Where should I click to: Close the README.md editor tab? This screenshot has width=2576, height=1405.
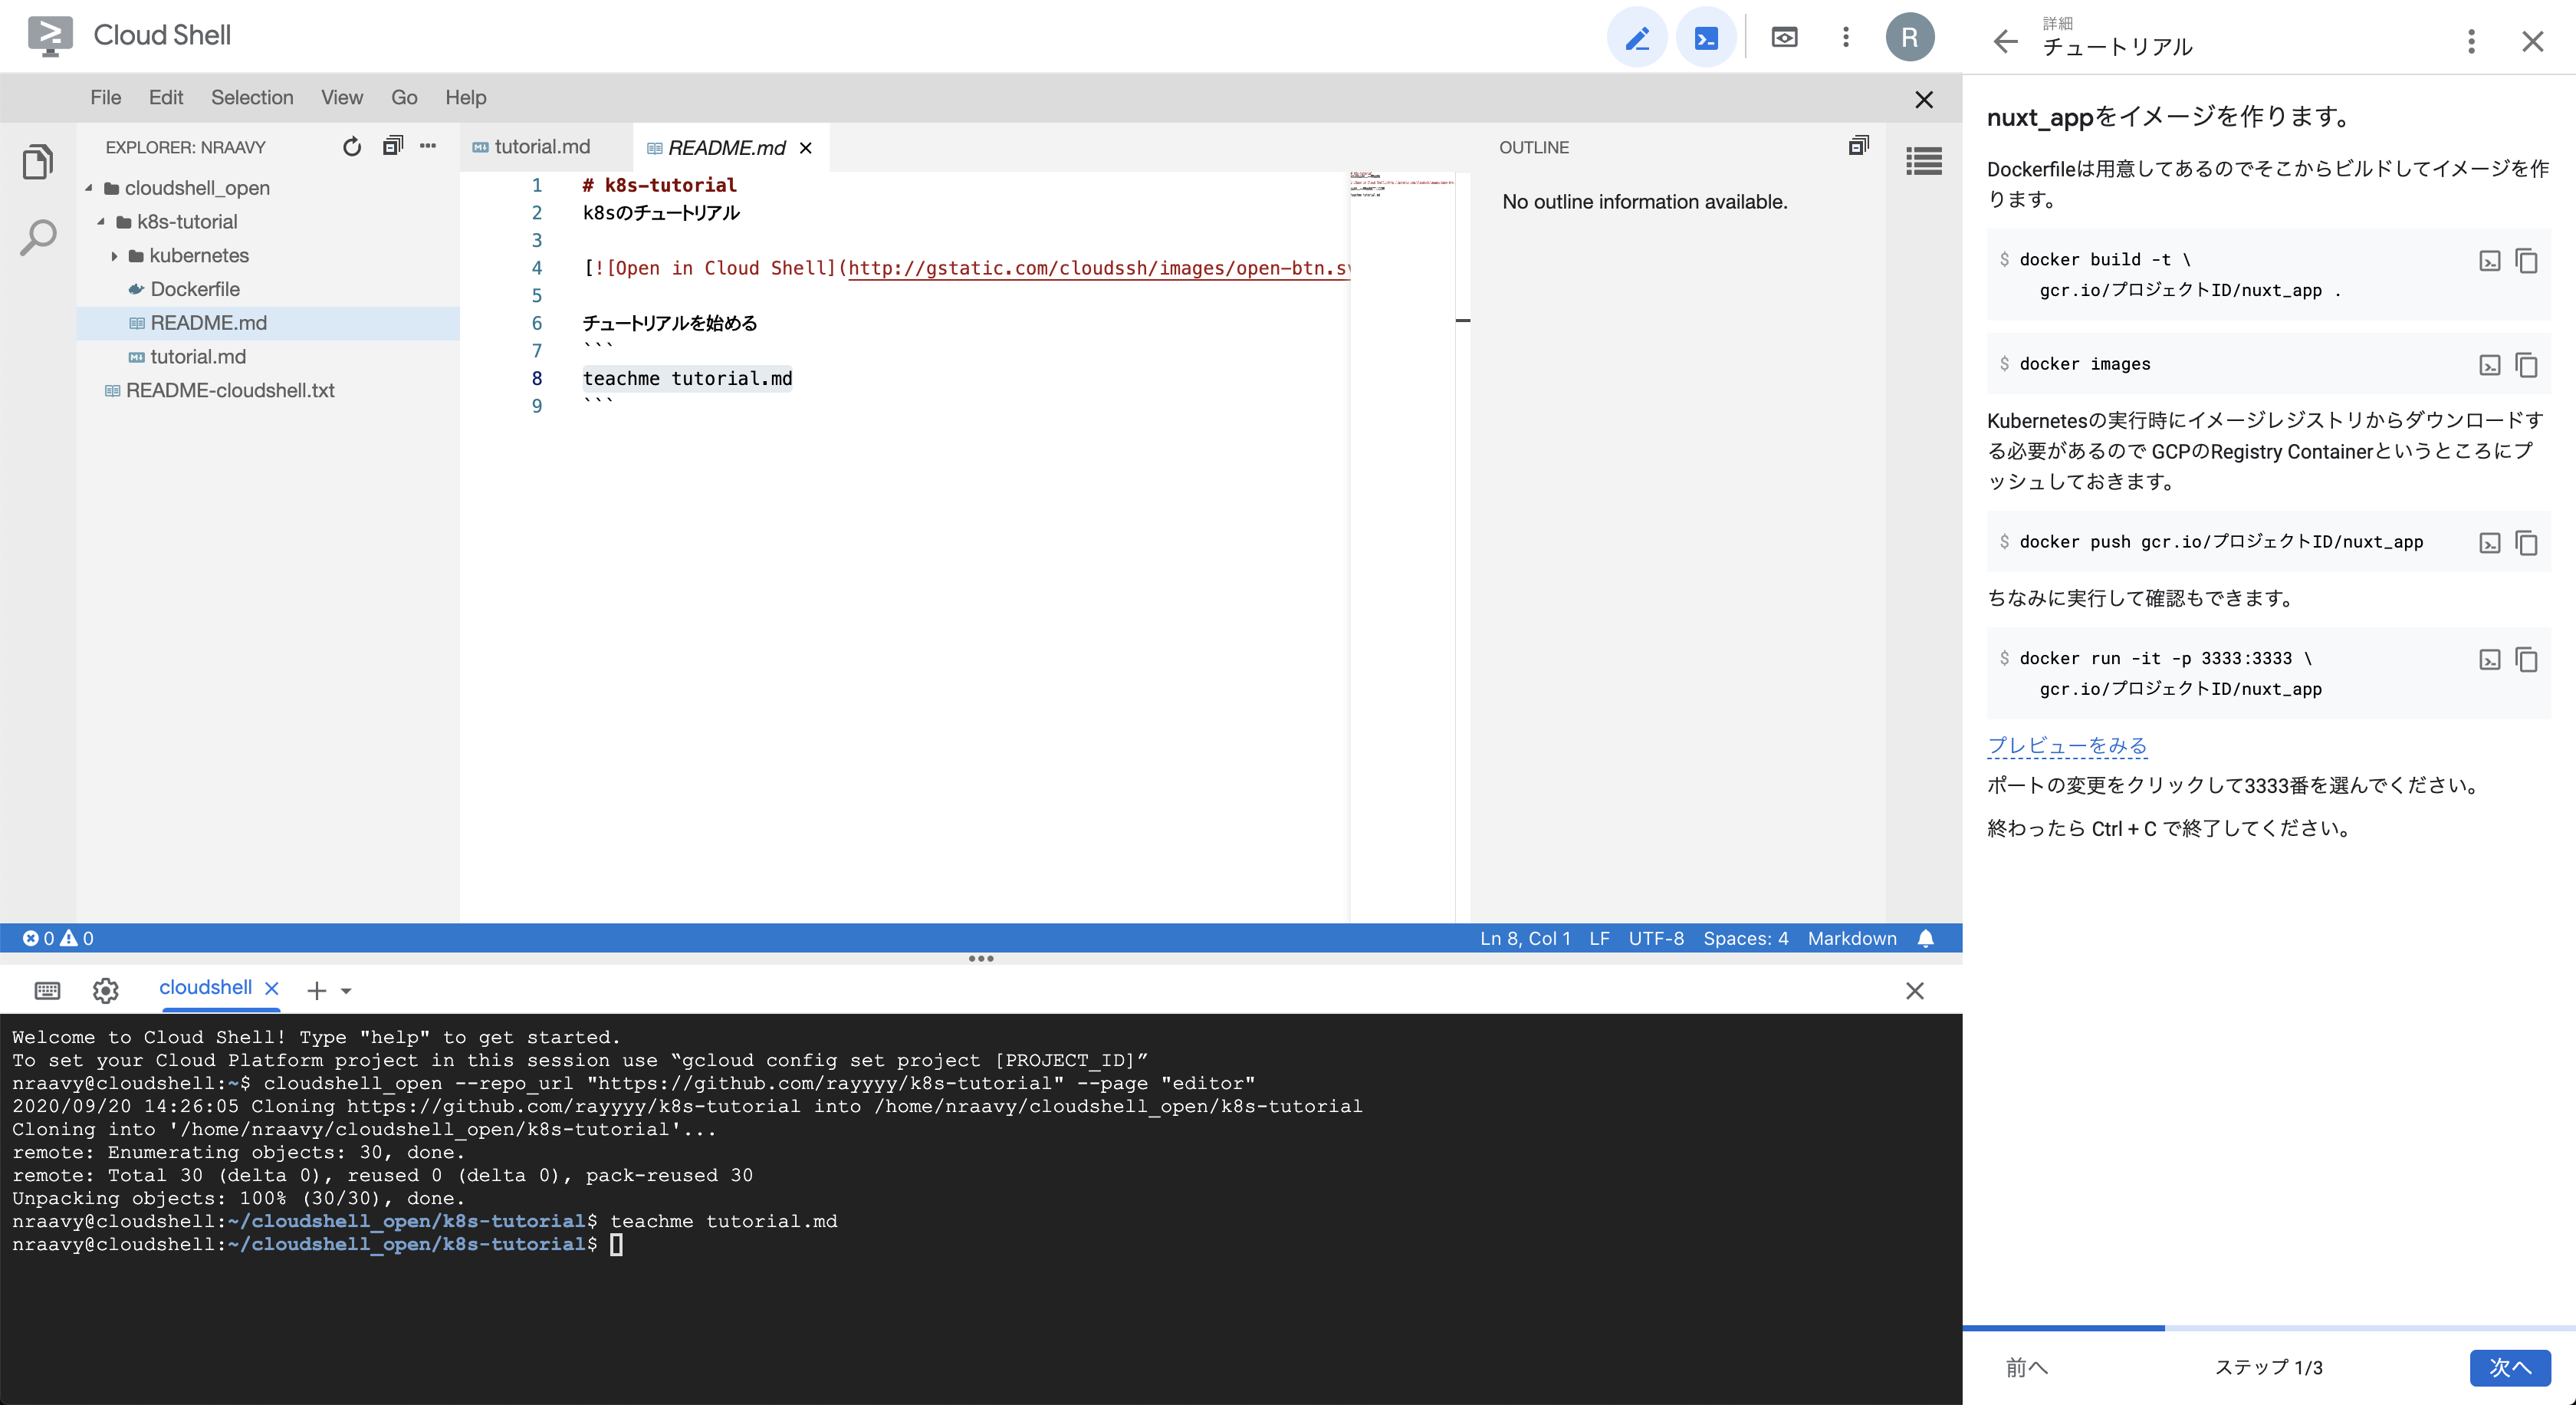pyautogui.click(x=806, y=148)
